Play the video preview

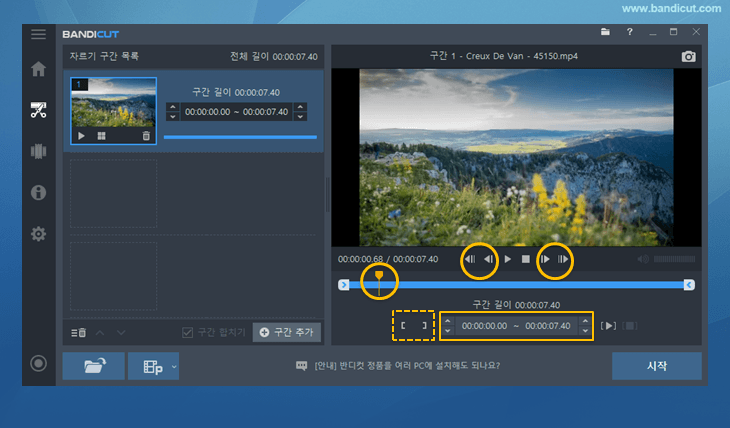508,259
